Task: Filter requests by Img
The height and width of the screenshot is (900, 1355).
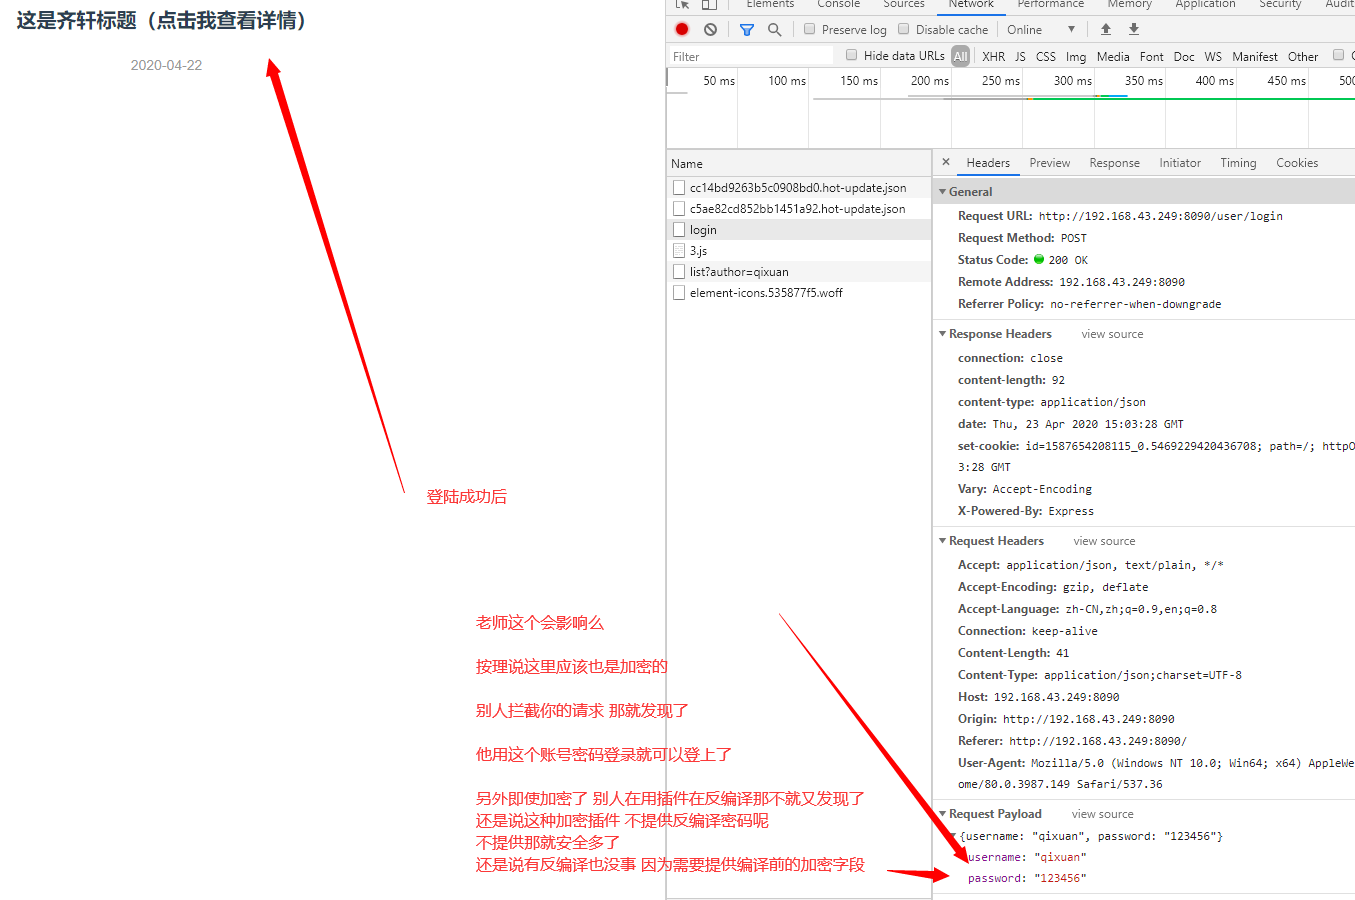Action: click(1076, 57)
